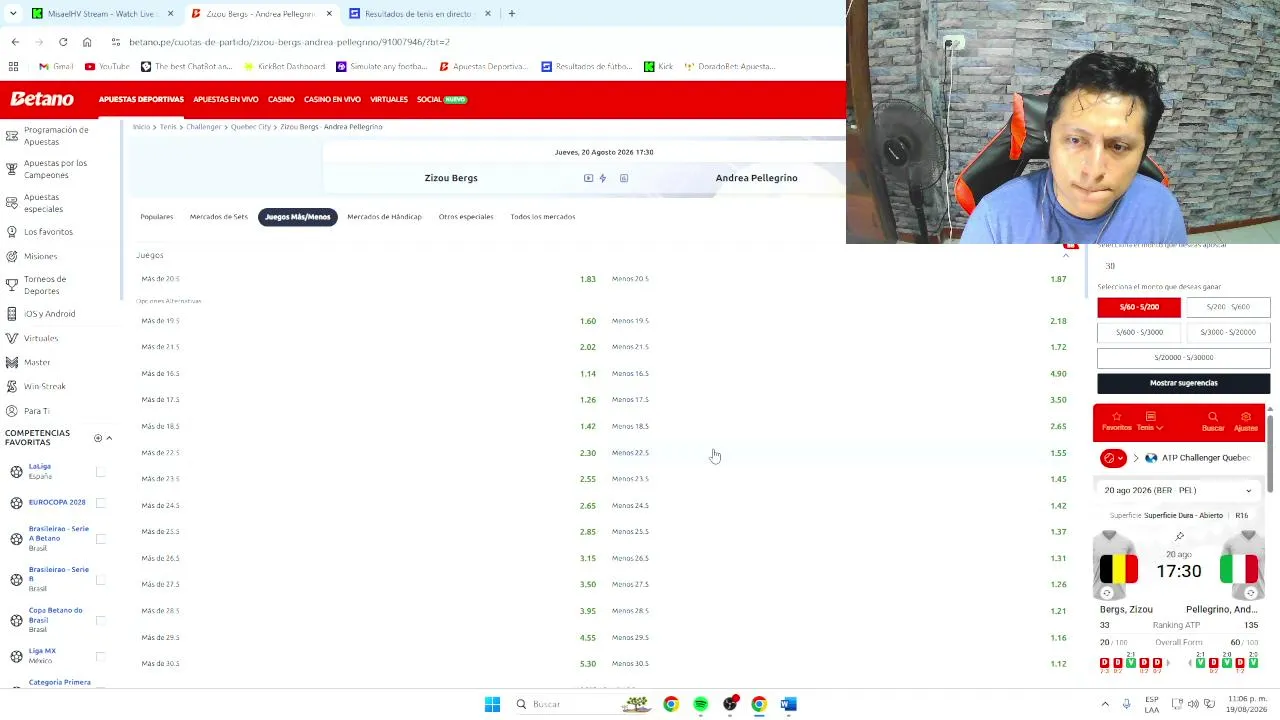
Task: Collapse the Competencias Favoritas section
Action: tap(109, 438)
